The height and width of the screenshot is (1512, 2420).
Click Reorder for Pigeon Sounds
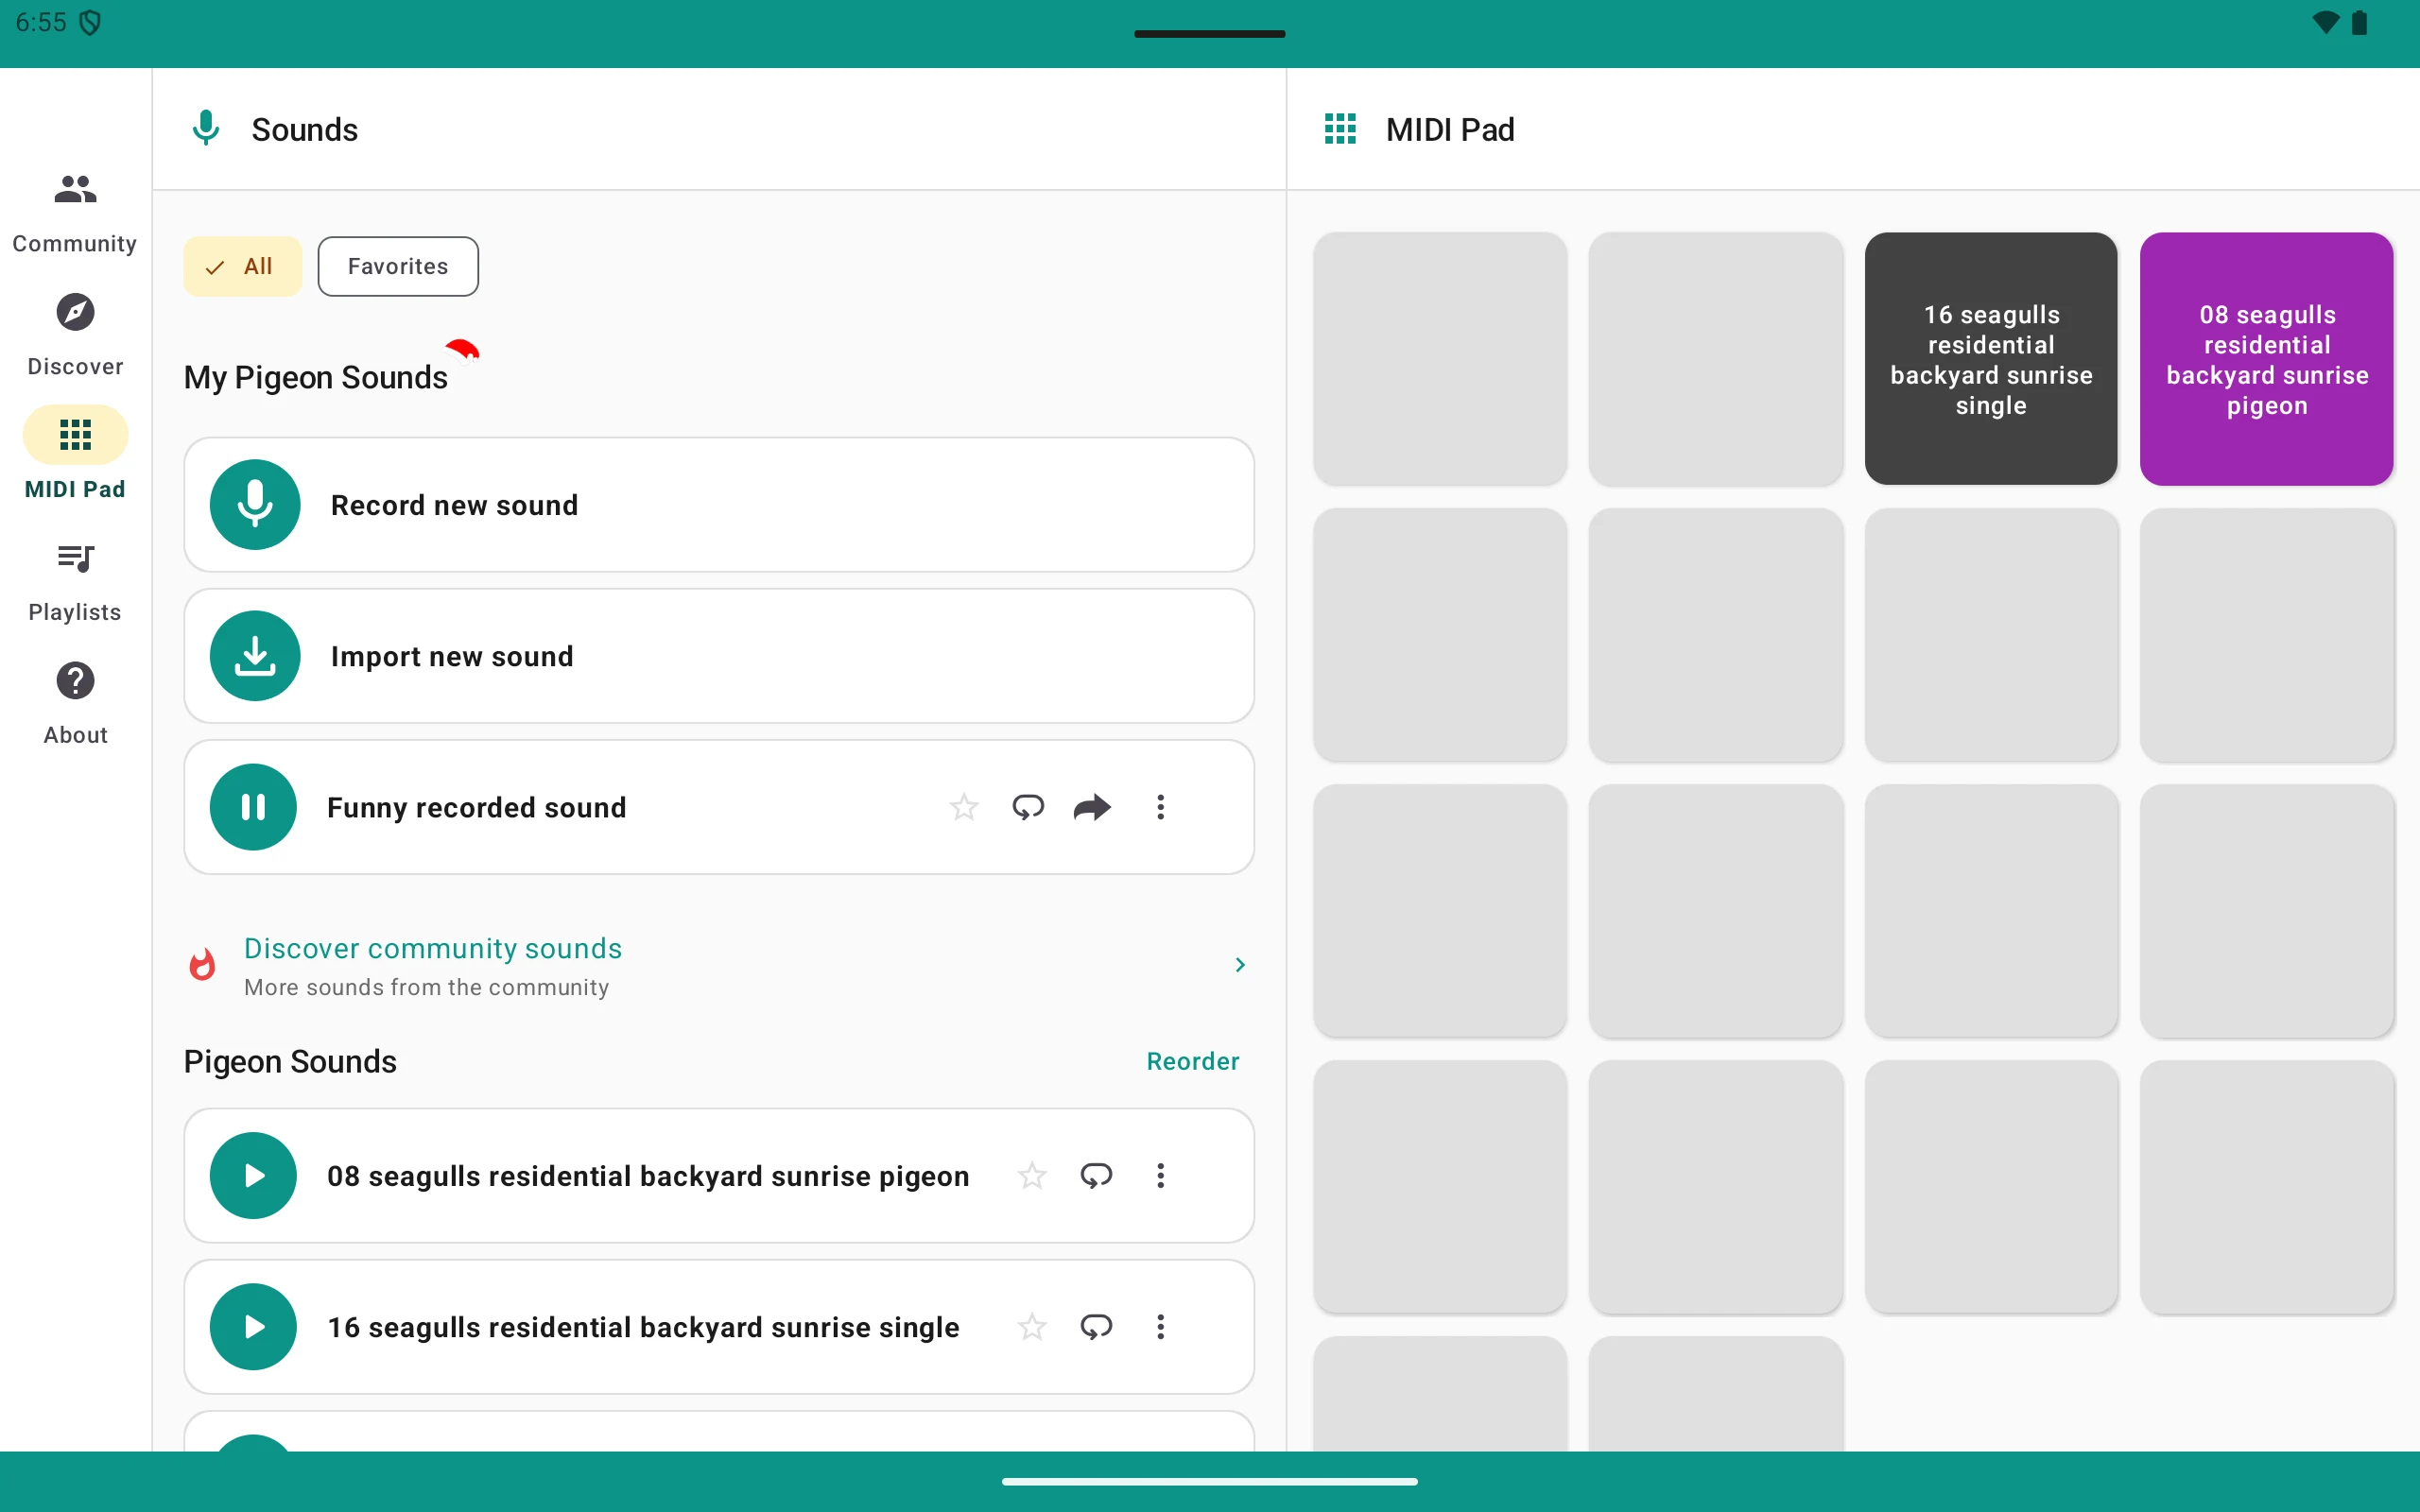pyautogui.click(x=1193, y=1061)
